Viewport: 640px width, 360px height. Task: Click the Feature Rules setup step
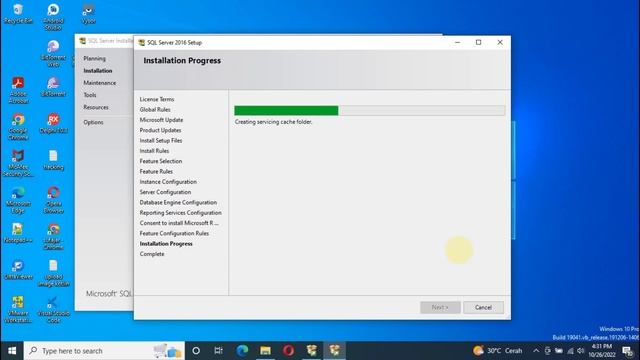pyautogui.click(x=156, y=171)
